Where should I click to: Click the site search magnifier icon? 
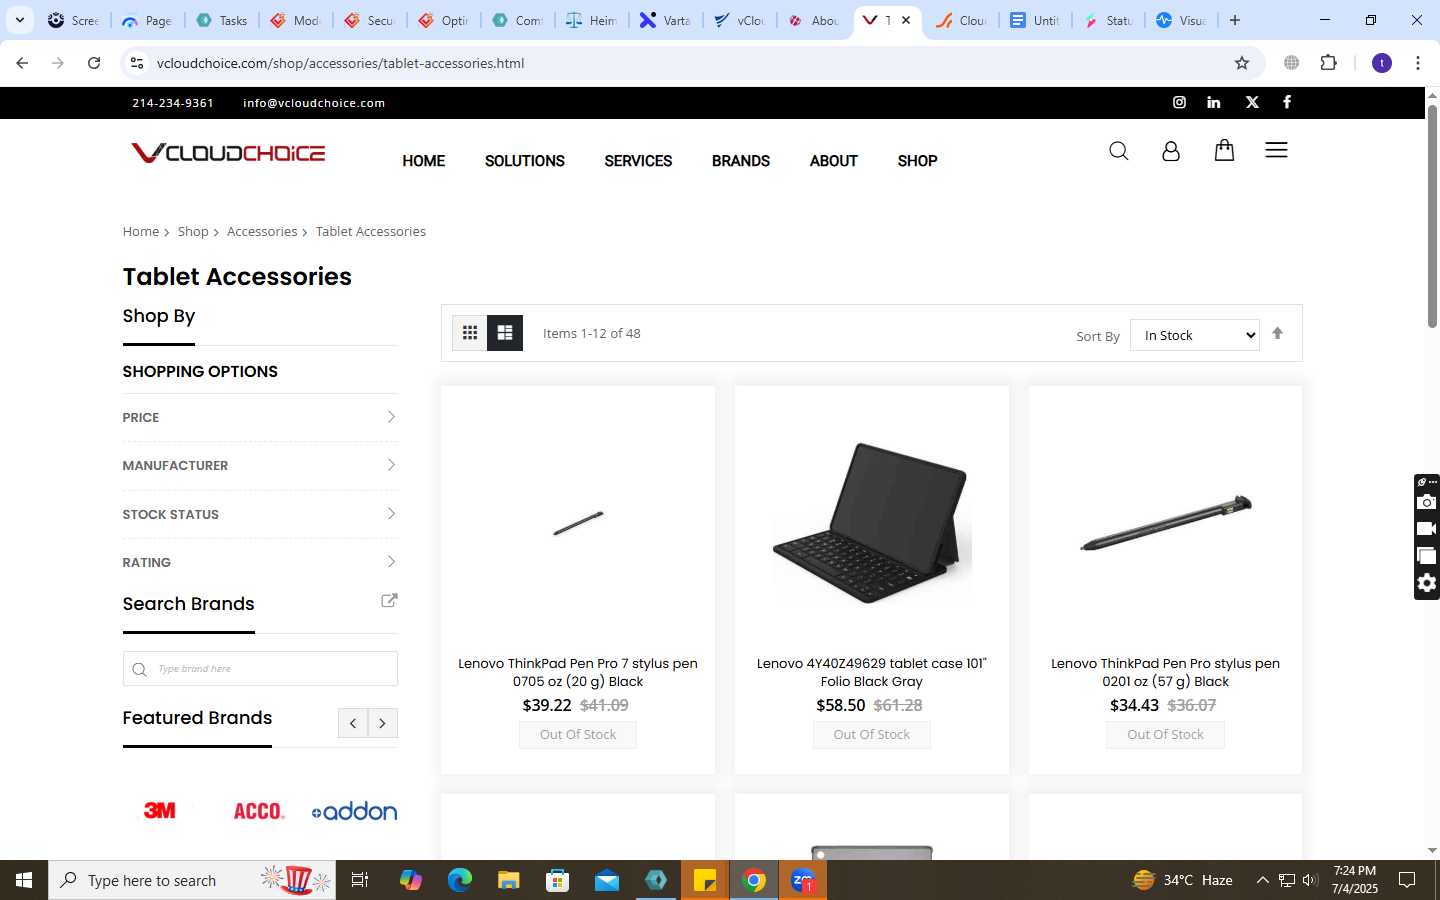click(1119, 151)
